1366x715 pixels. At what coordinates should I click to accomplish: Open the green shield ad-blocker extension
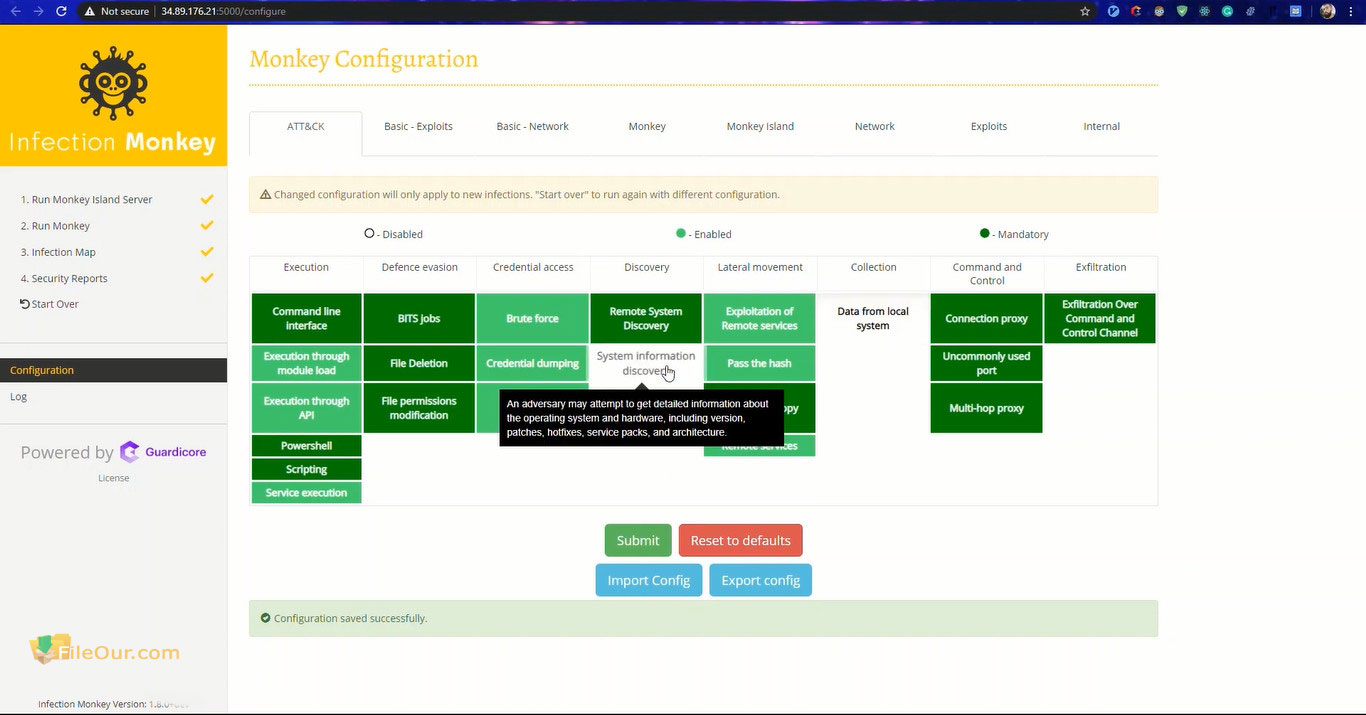coord(1182,11)
